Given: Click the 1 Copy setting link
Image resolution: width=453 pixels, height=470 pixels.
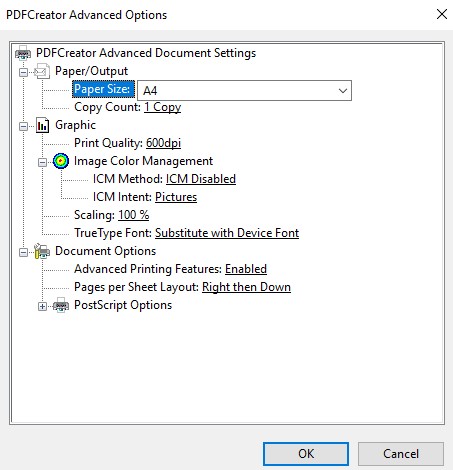Looking at the screenshot, I should click(163, 107).
